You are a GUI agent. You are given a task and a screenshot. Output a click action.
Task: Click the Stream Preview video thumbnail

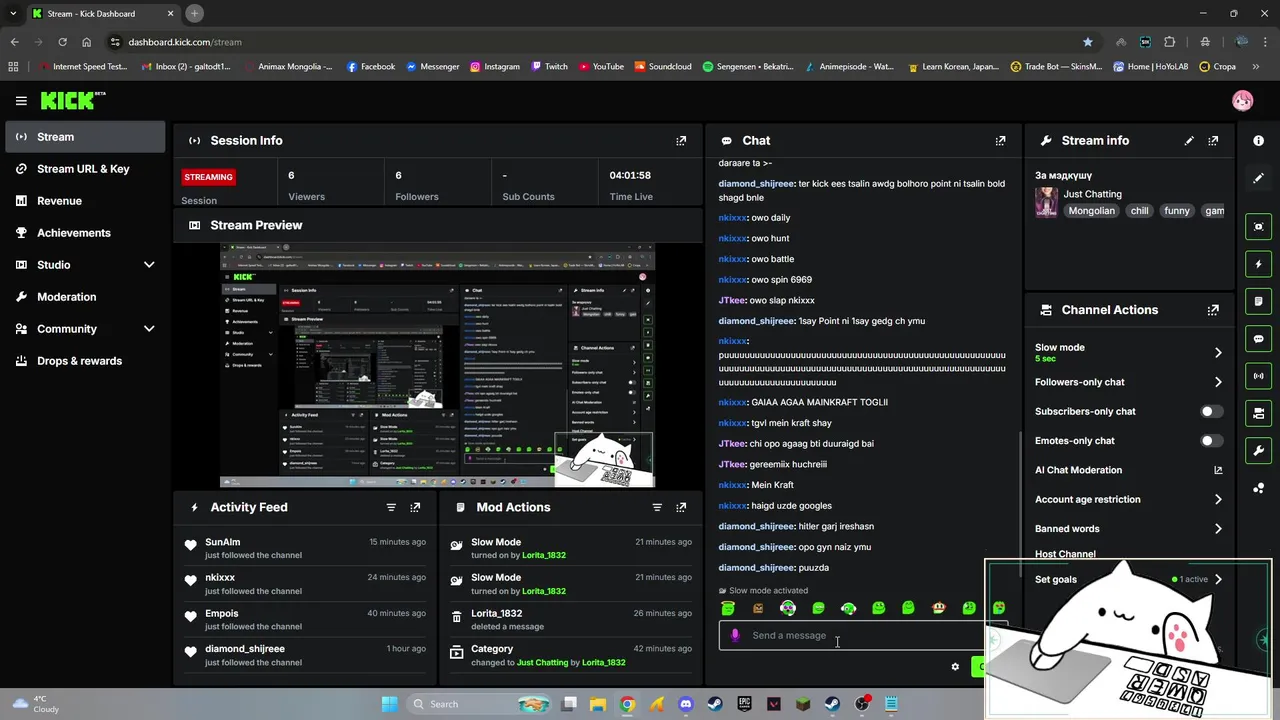point(437,365)
